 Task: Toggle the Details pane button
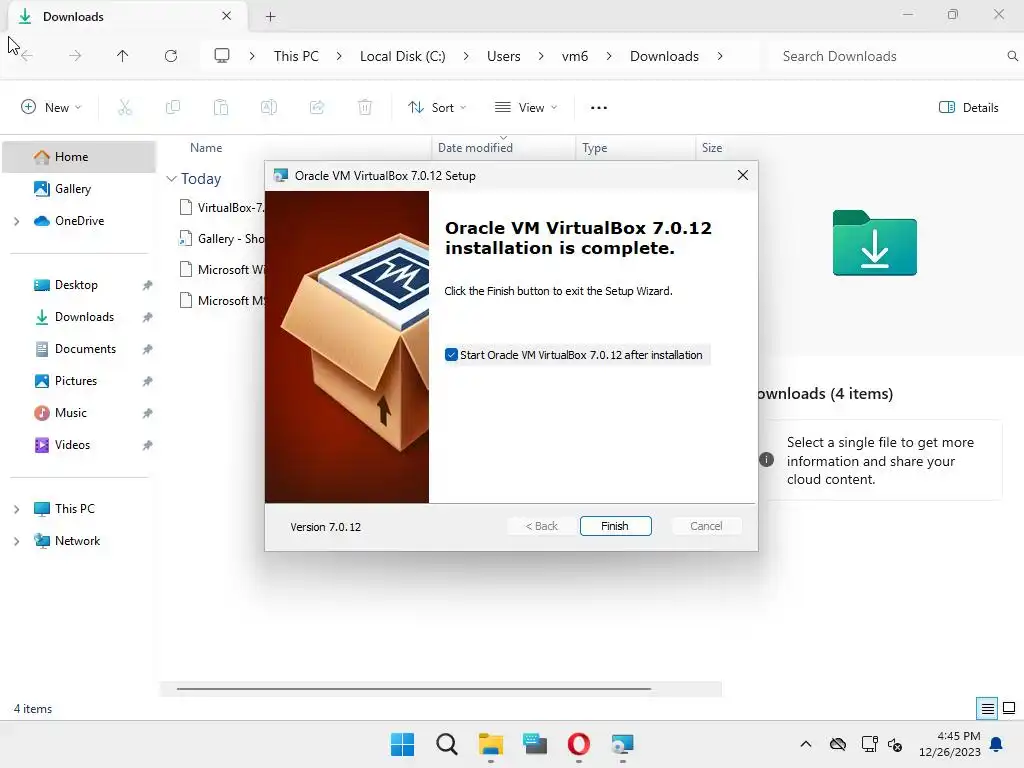click(x=968, y=107)
